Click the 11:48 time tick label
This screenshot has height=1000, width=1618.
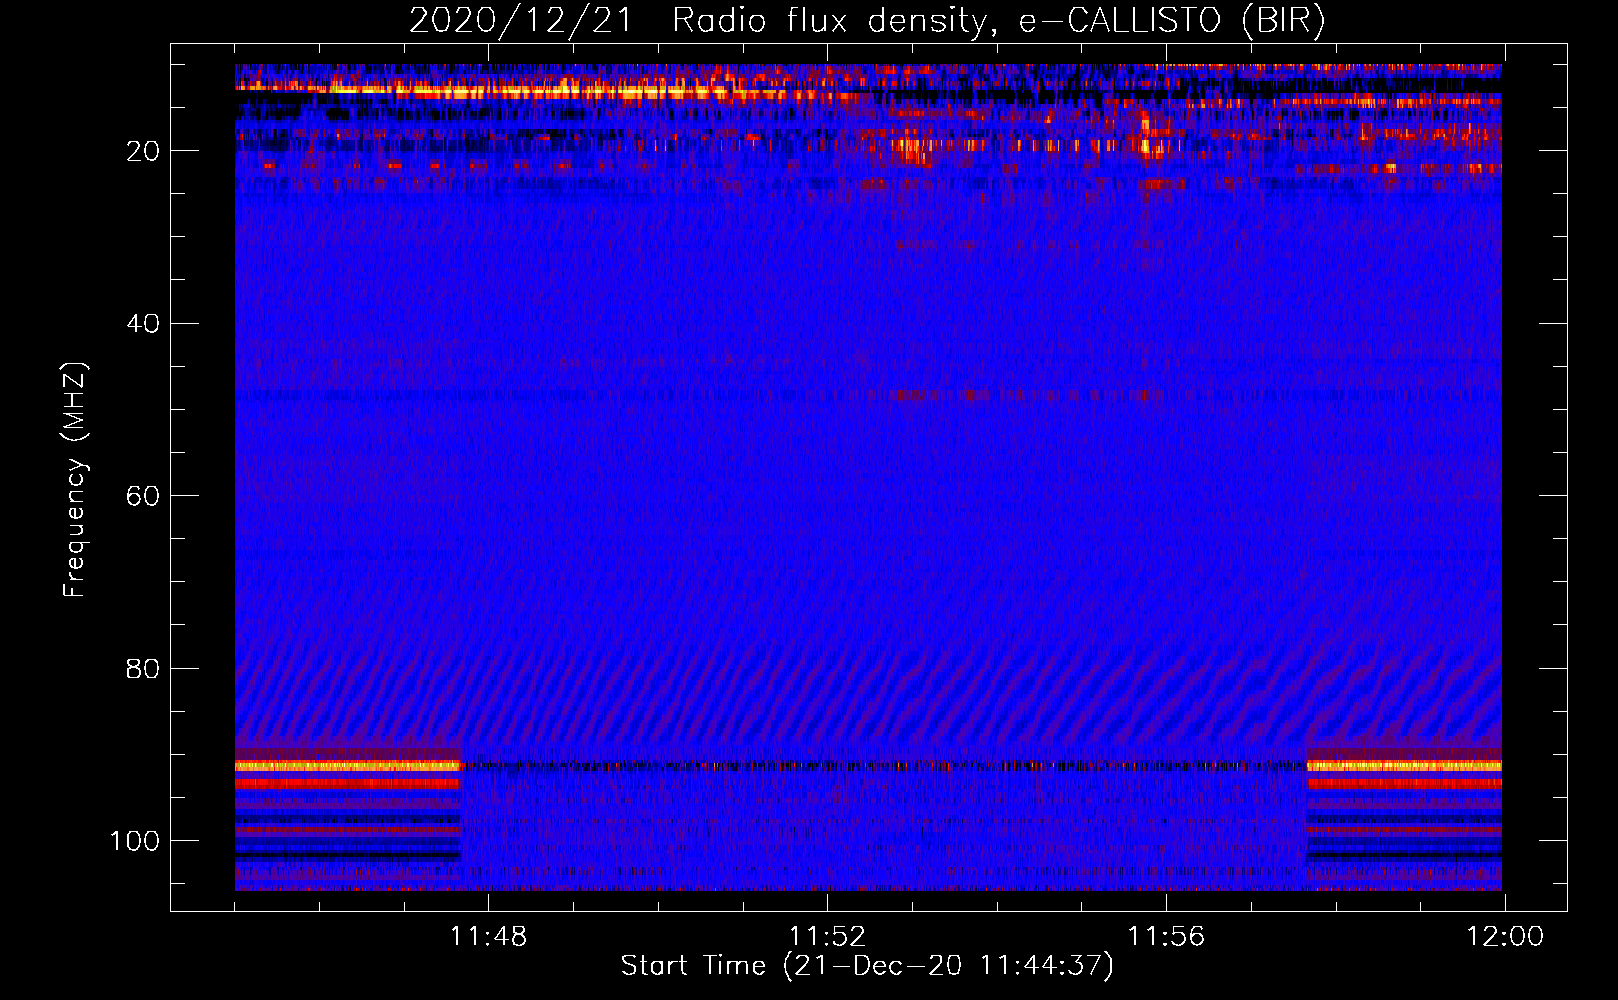pos(488,937)
